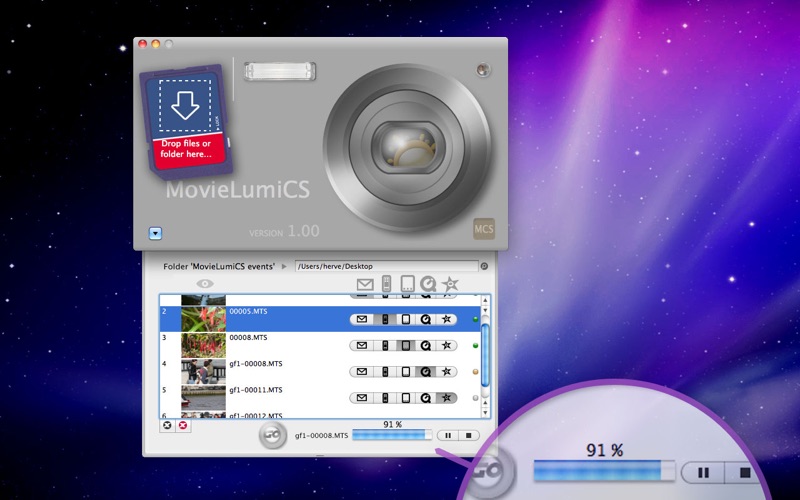
Task: Select iMovie star format for gf1-00008.MTS row
Action: (x=446, y=371)
